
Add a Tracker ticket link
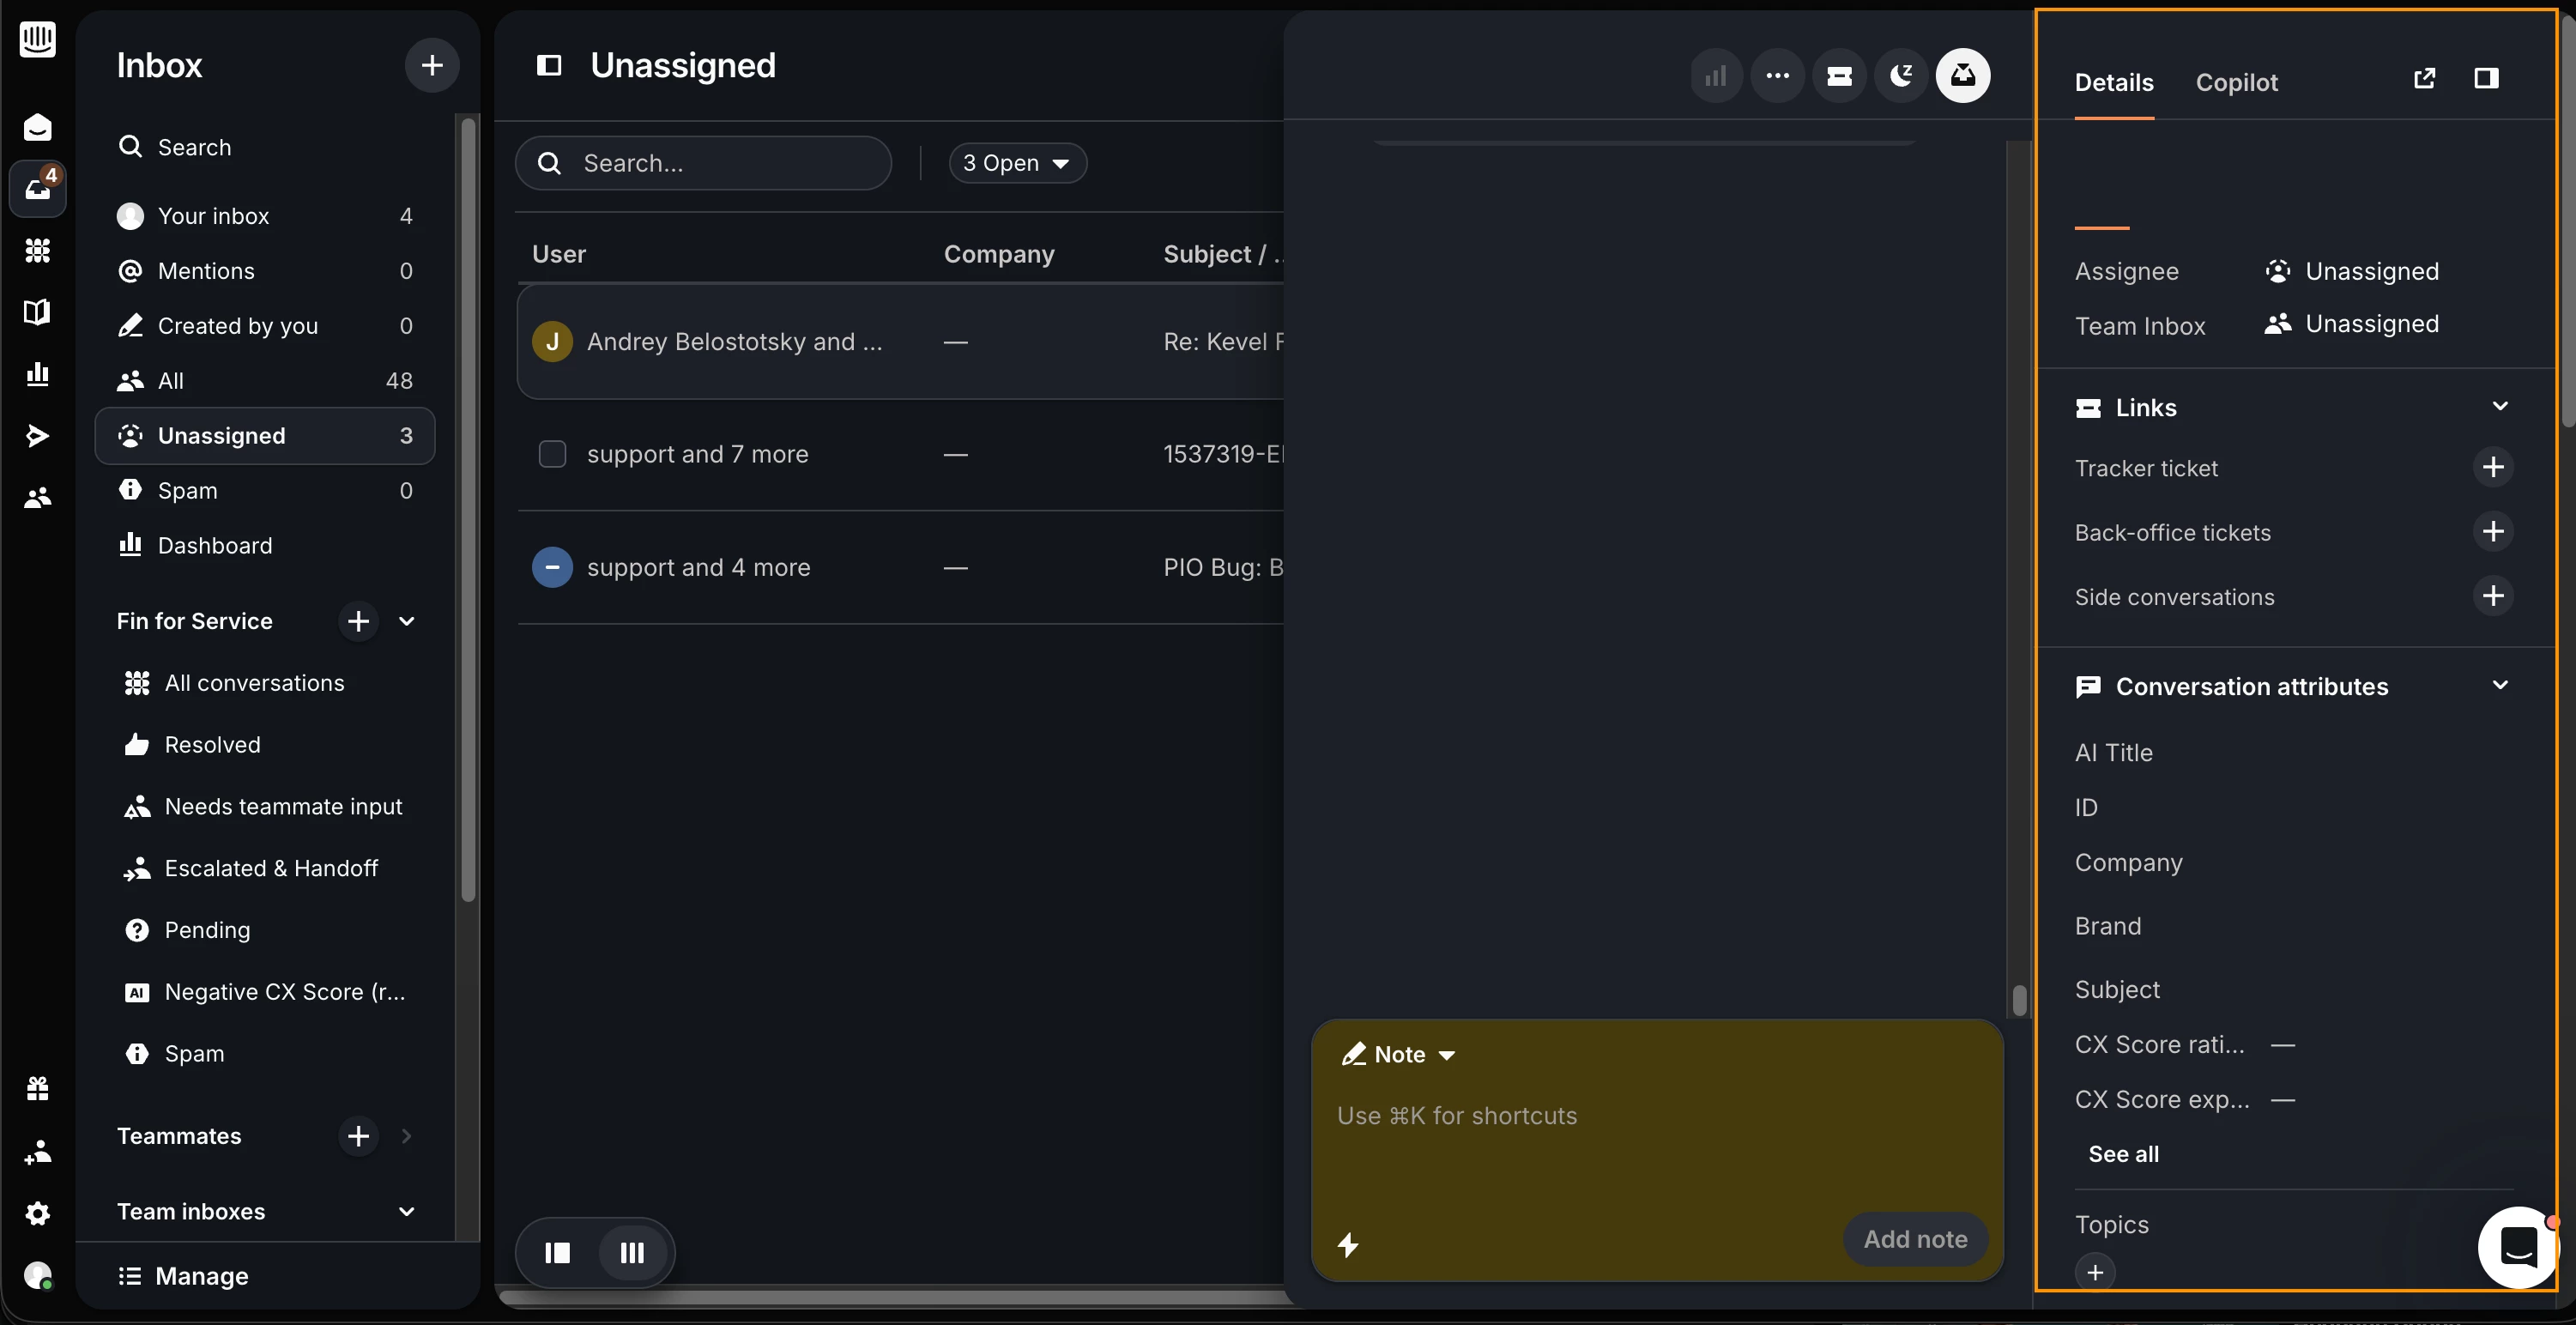tap(2493, 467)
